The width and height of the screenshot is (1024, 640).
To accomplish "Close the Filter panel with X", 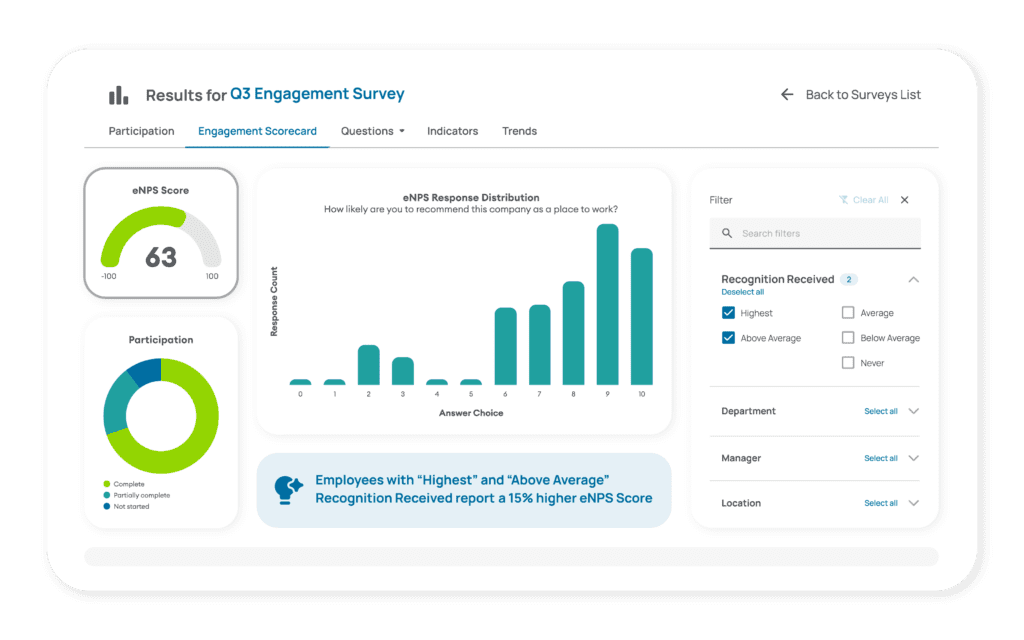I will (x=905, y=200).
